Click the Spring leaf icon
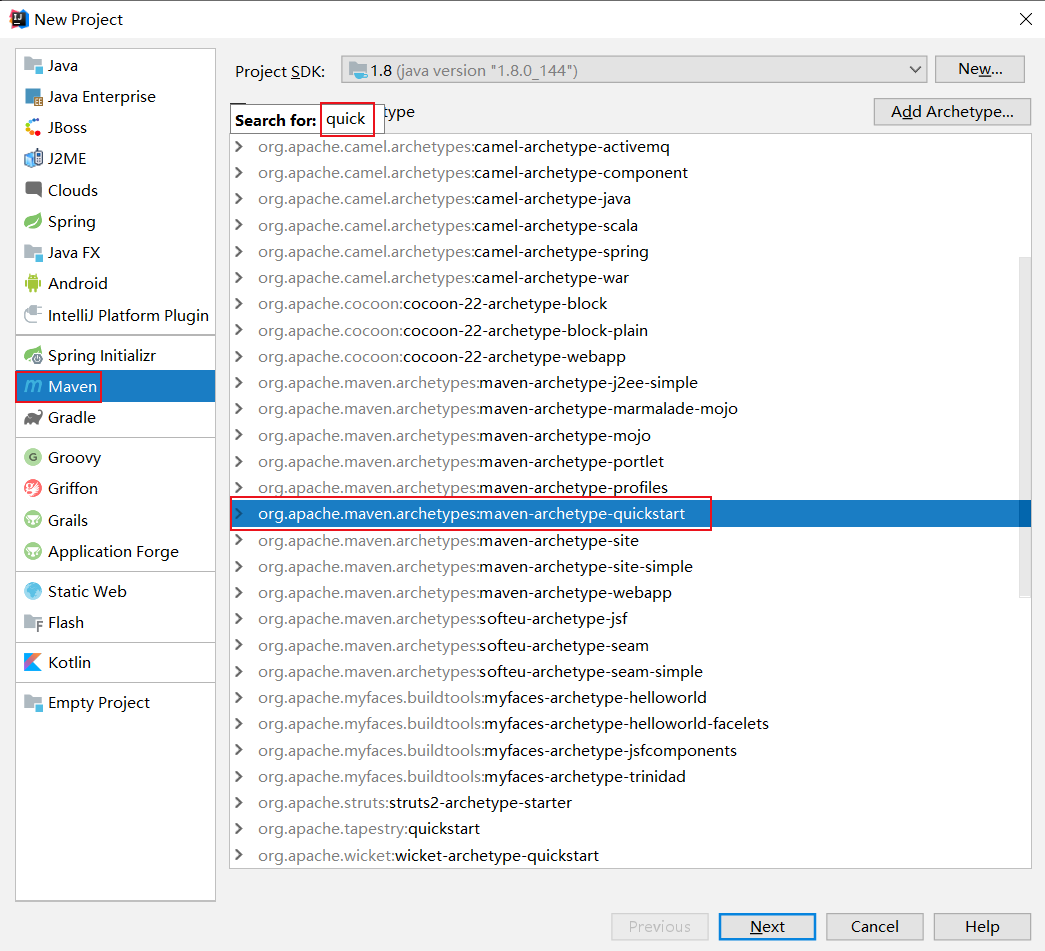Image resolution: width=1045 pixels, height=951 pixels. [33, 221]
